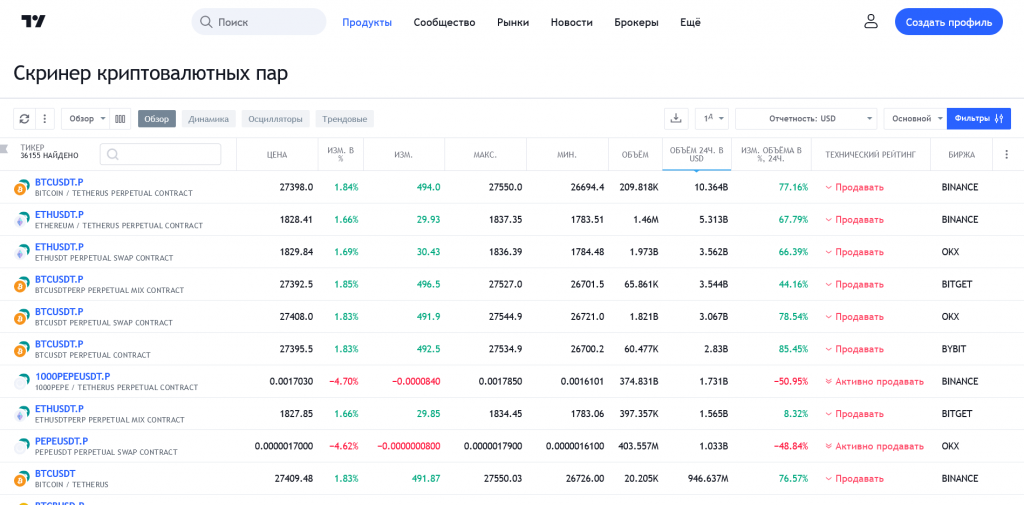Focus the ticker filter search box

(x=161, y=154)
